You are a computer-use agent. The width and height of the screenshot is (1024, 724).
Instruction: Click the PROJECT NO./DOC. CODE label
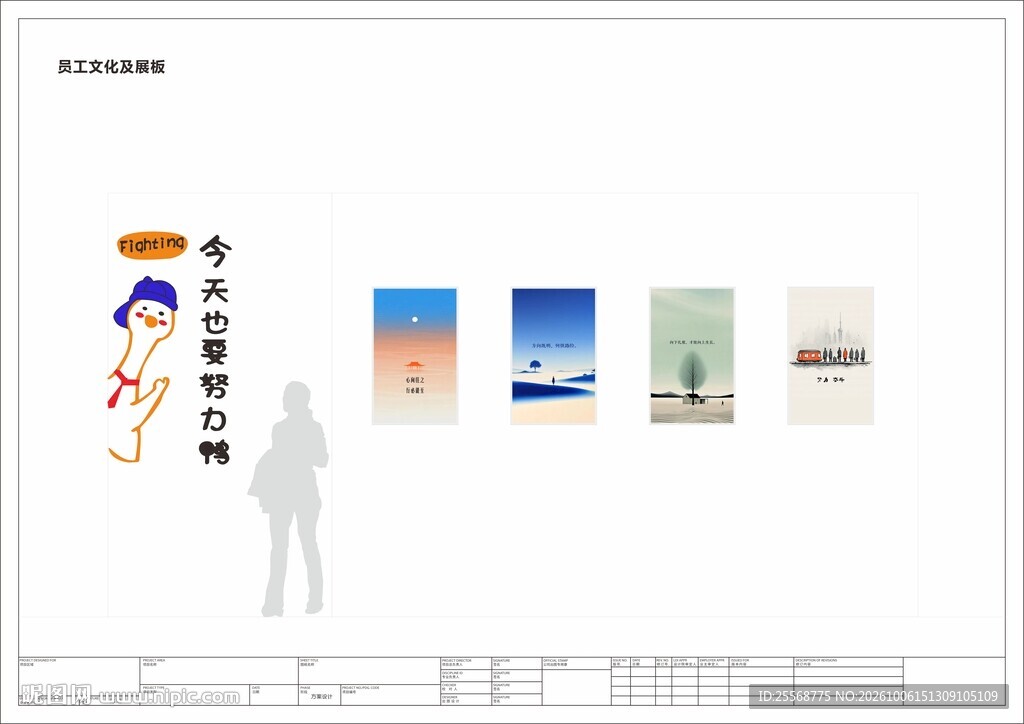360,687
